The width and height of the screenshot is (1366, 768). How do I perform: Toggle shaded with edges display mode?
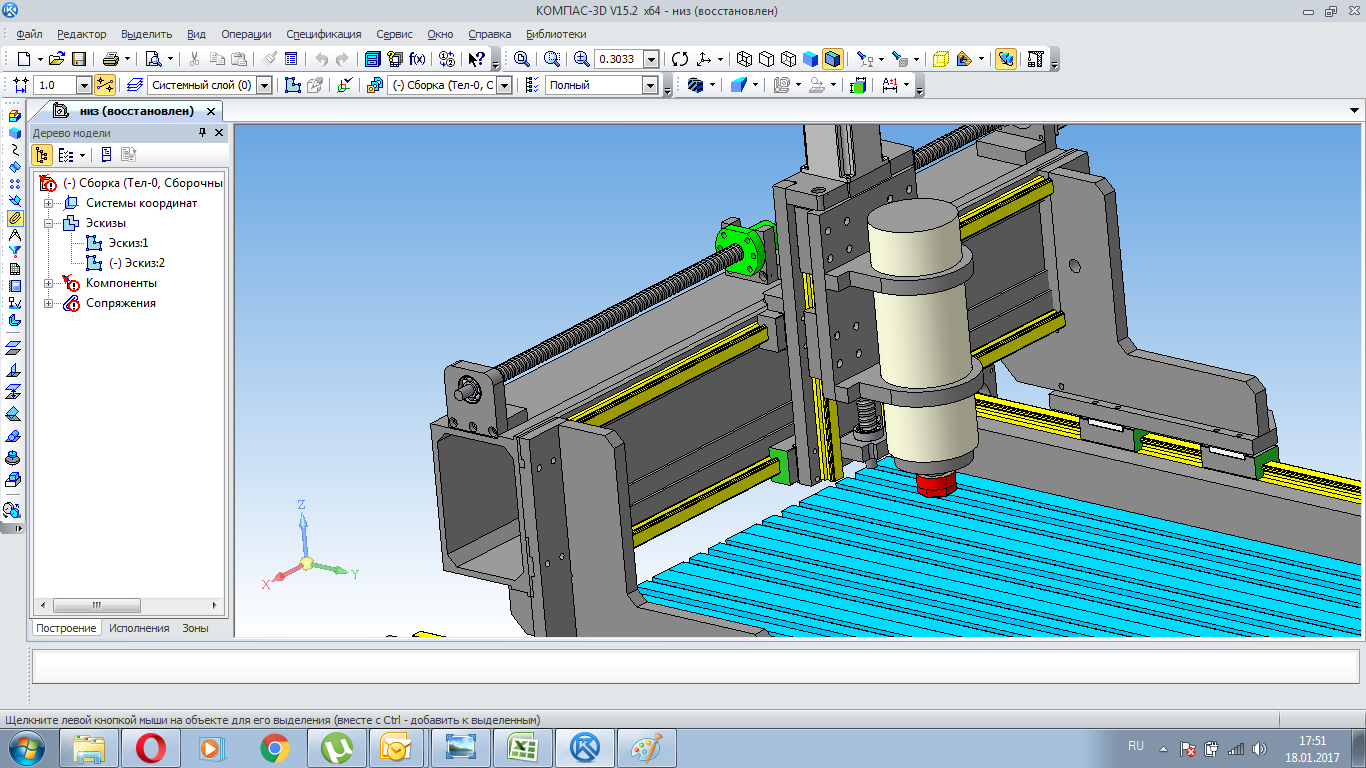click(x=833, y=59)
